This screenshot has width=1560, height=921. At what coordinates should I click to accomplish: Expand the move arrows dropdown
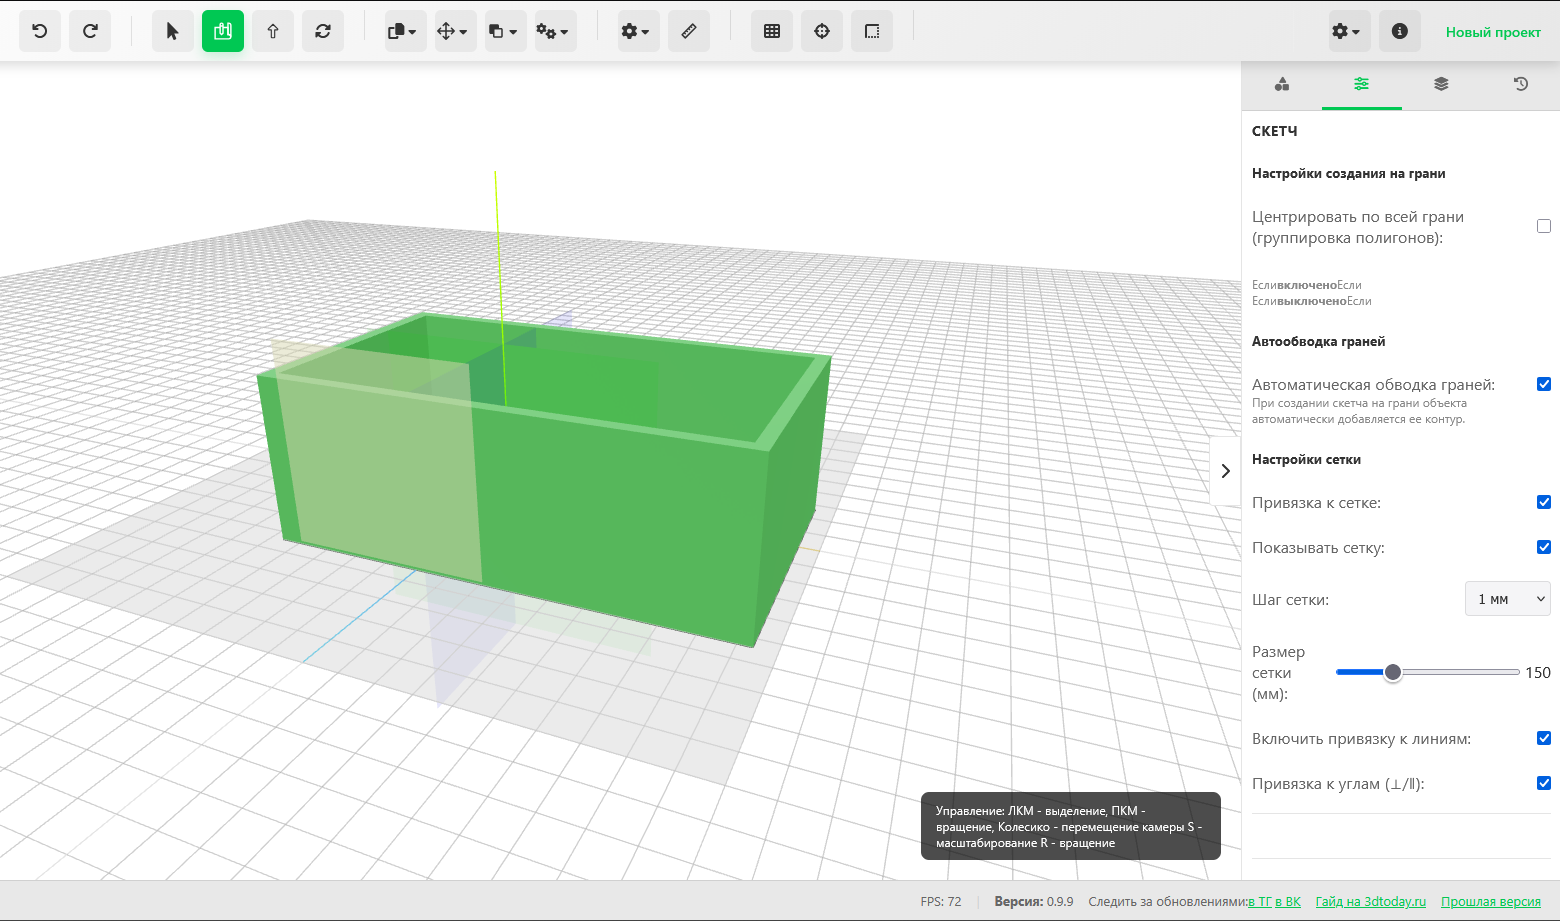pyautogui.click(x=454, y=31)
